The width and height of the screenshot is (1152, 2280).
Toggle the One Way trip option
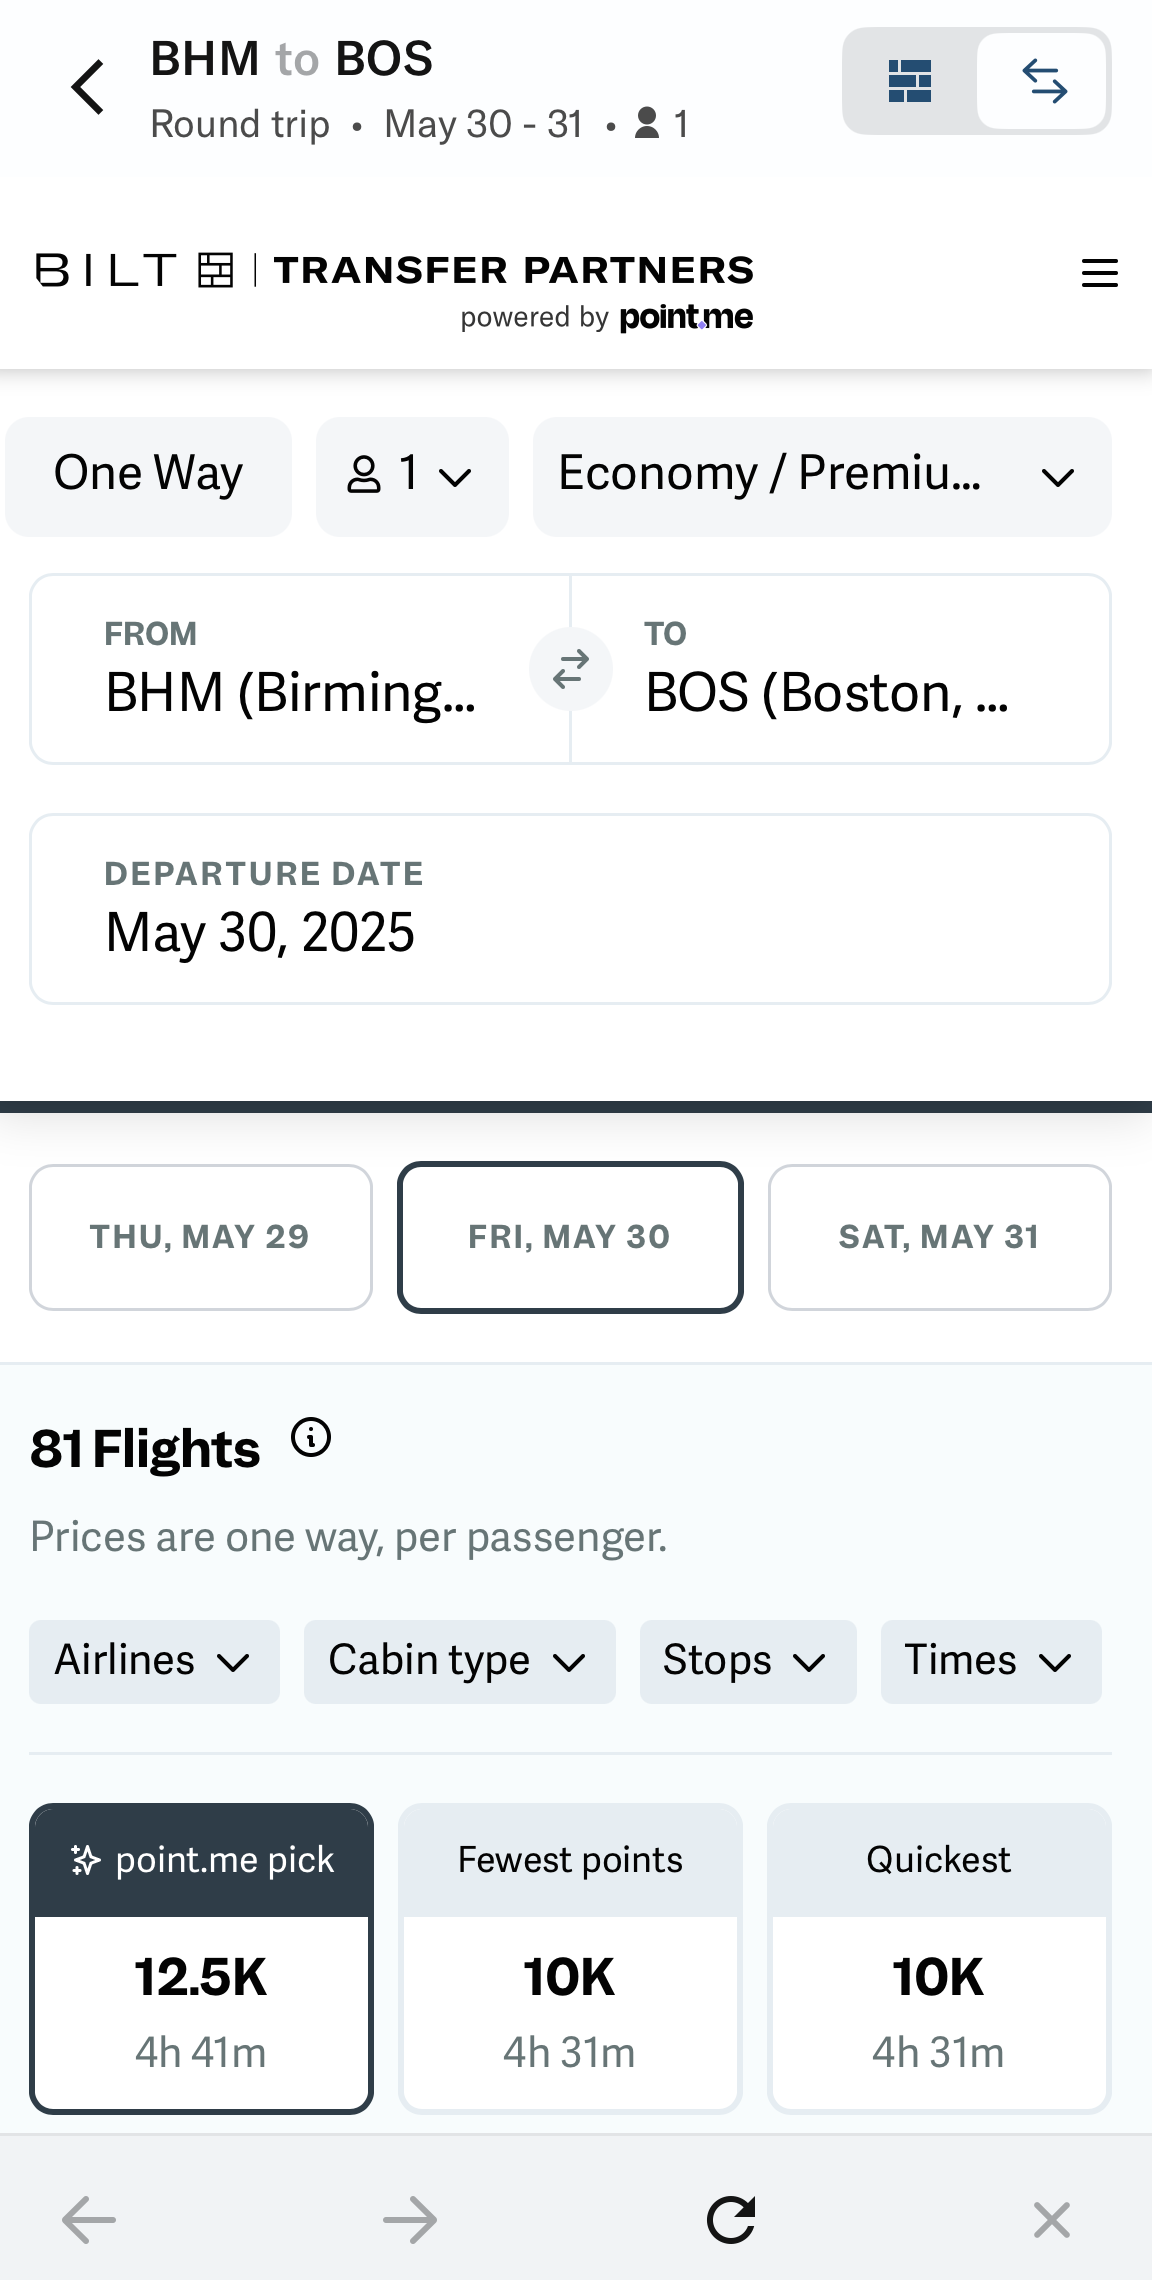coord(148,476)
